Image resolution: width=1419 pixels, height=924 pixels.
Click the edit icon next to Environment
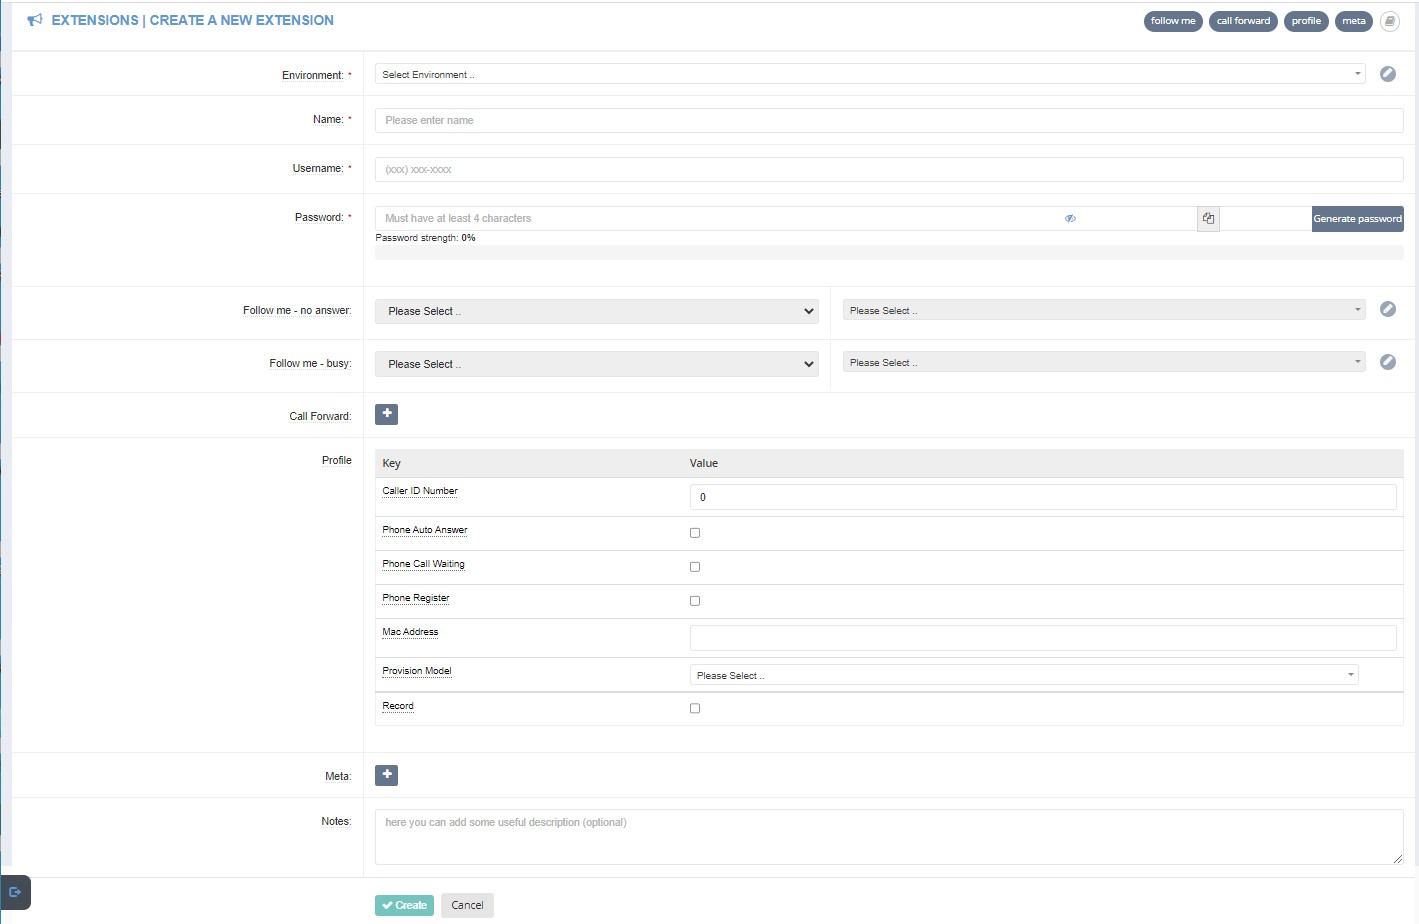[x=1388, y=74]
